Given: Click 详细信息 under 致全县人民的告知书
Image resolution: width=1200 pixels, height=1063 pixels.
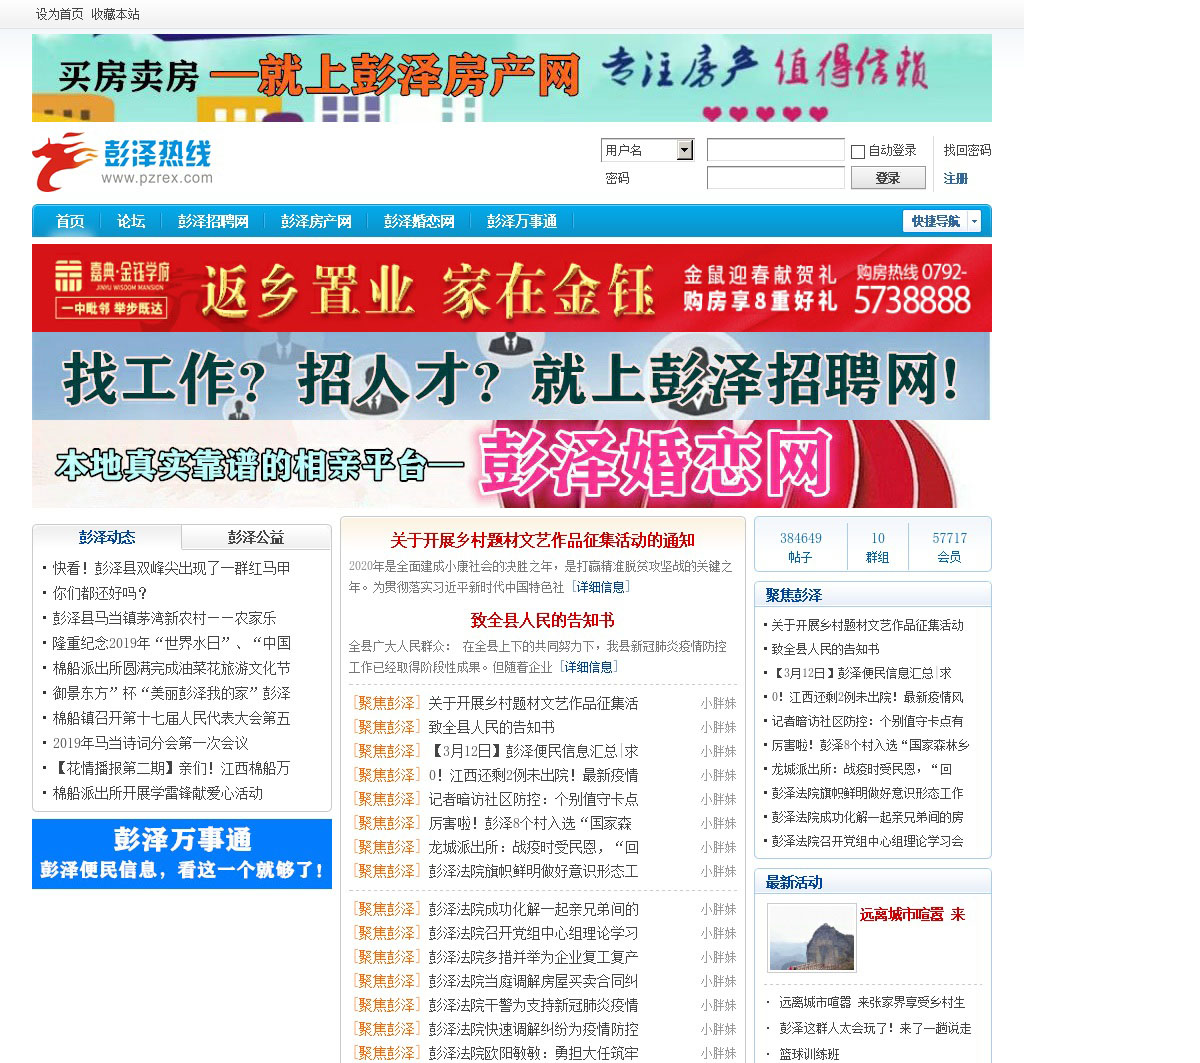Looking at the screenshot, I should pyautogui.click(x=589, y=667).
